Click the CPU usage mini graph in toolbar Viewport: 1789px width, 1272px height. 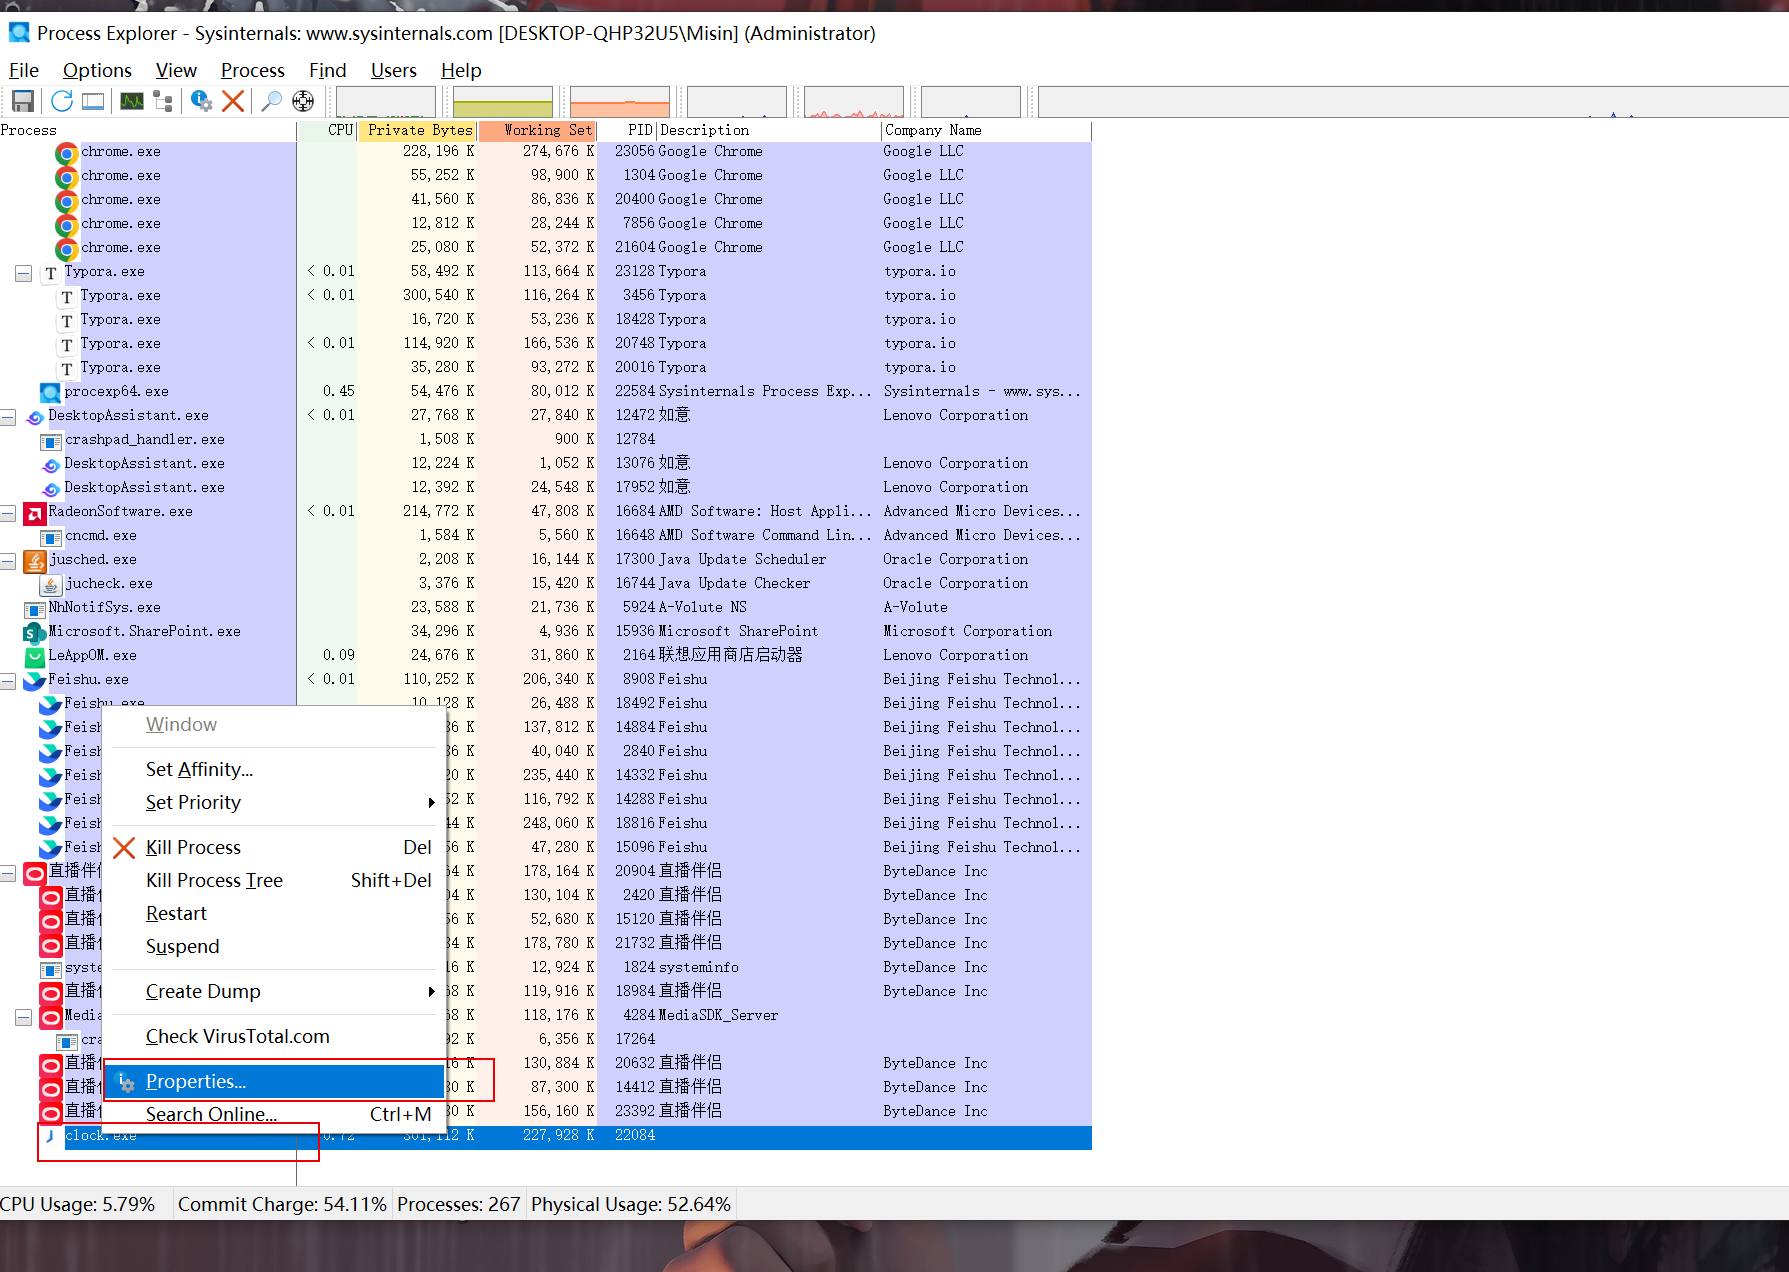(386, 102)
